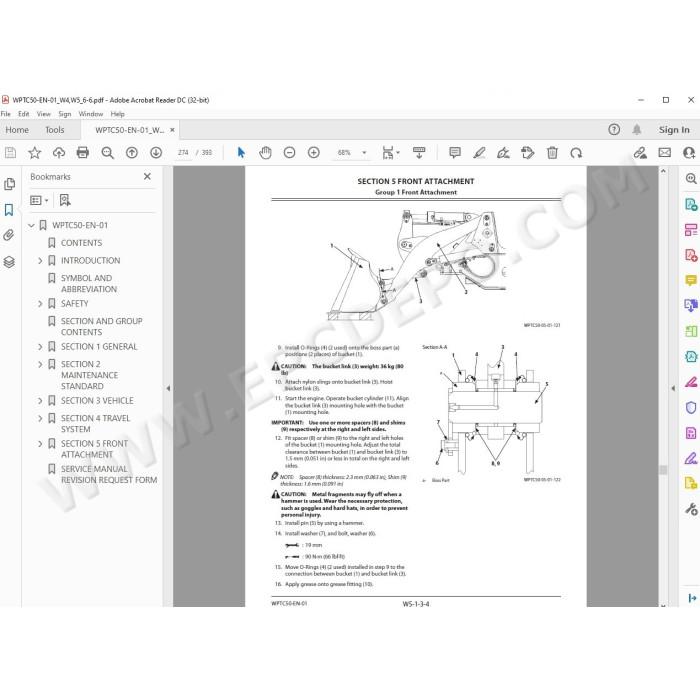Jump to SYMBOL AND ABBREVIATION bookmark

pos(87,283)
